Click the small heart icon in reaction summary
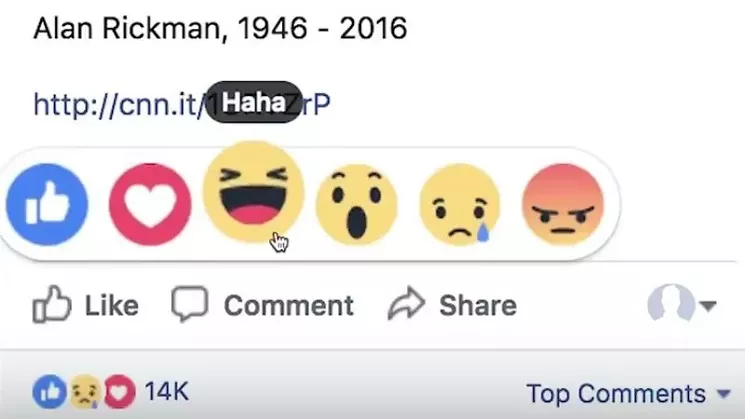Viewport: 745px width, 419px height. tap(119, 392)
